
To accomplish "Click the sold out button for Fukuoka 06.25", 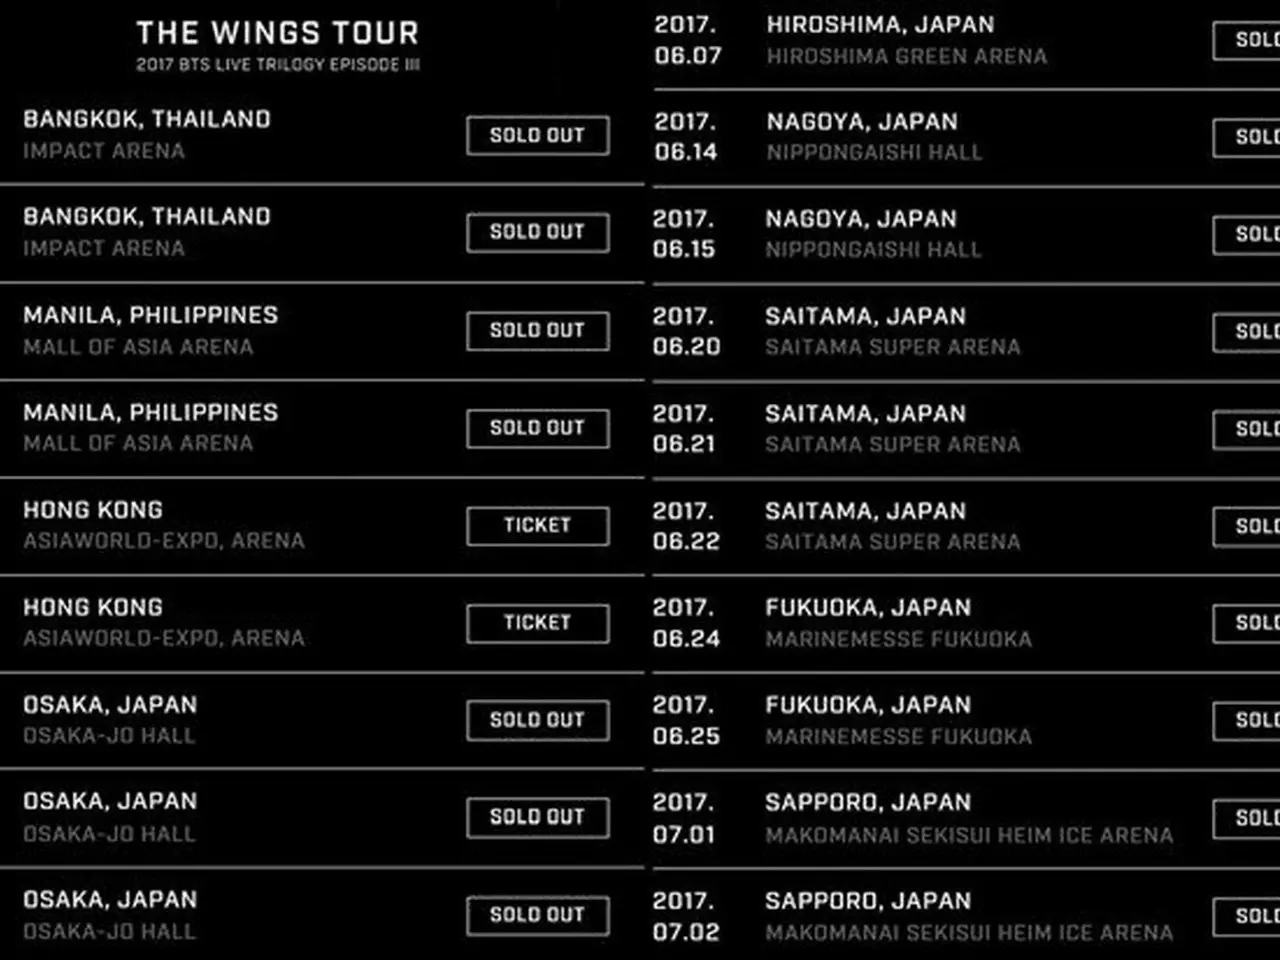I will coord(1247,721).
